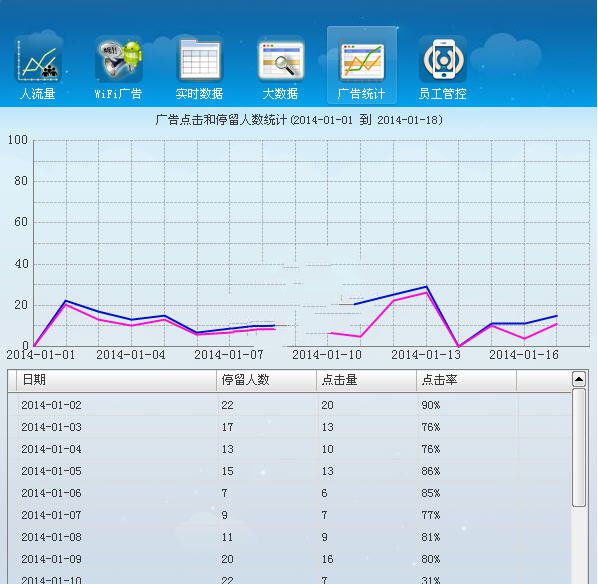
Task: Click the 81% click rate cell
Action: tap(431, 537)
